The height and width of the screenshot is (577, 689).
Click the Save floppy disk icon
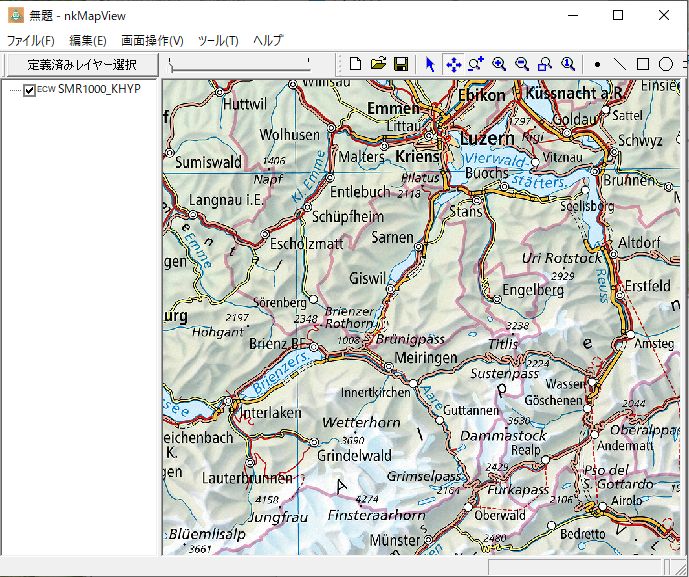pyautogui.click(x=400, y=64)
